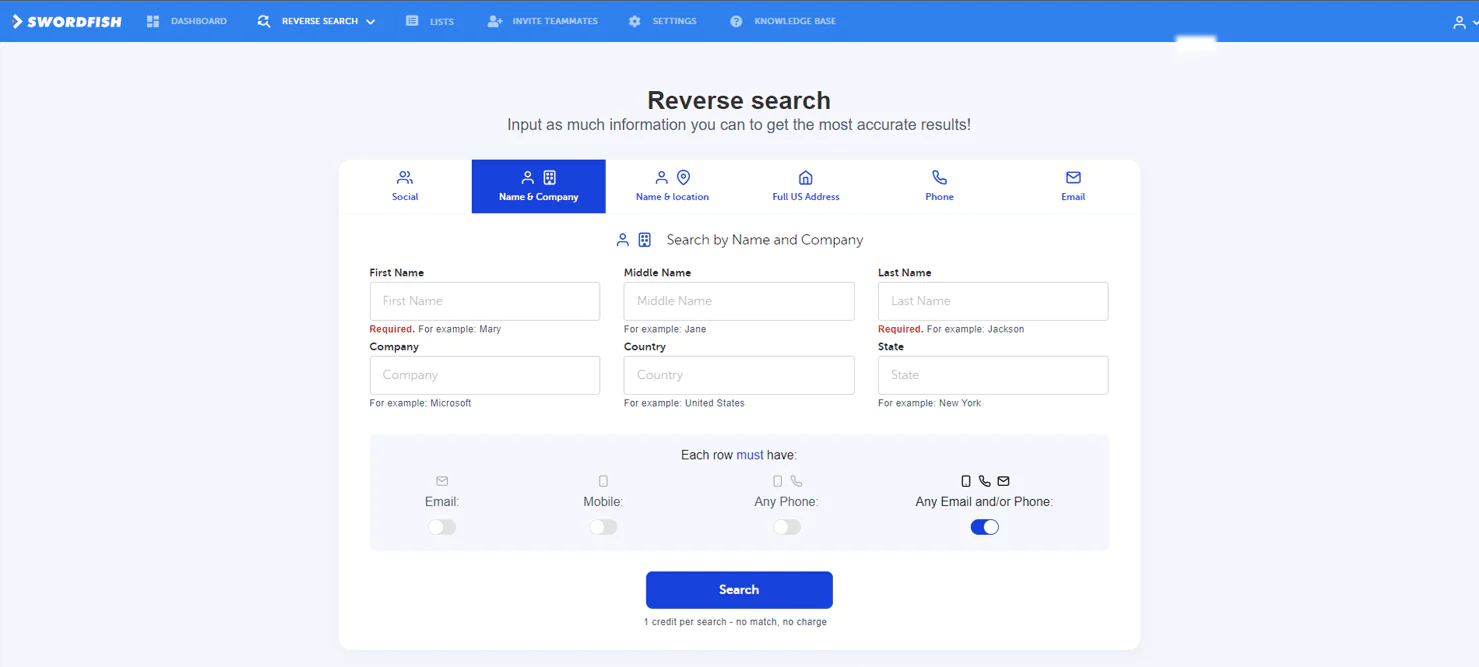
Task: Toggle the Any Phone switch
Action: [x=787, y=527]
